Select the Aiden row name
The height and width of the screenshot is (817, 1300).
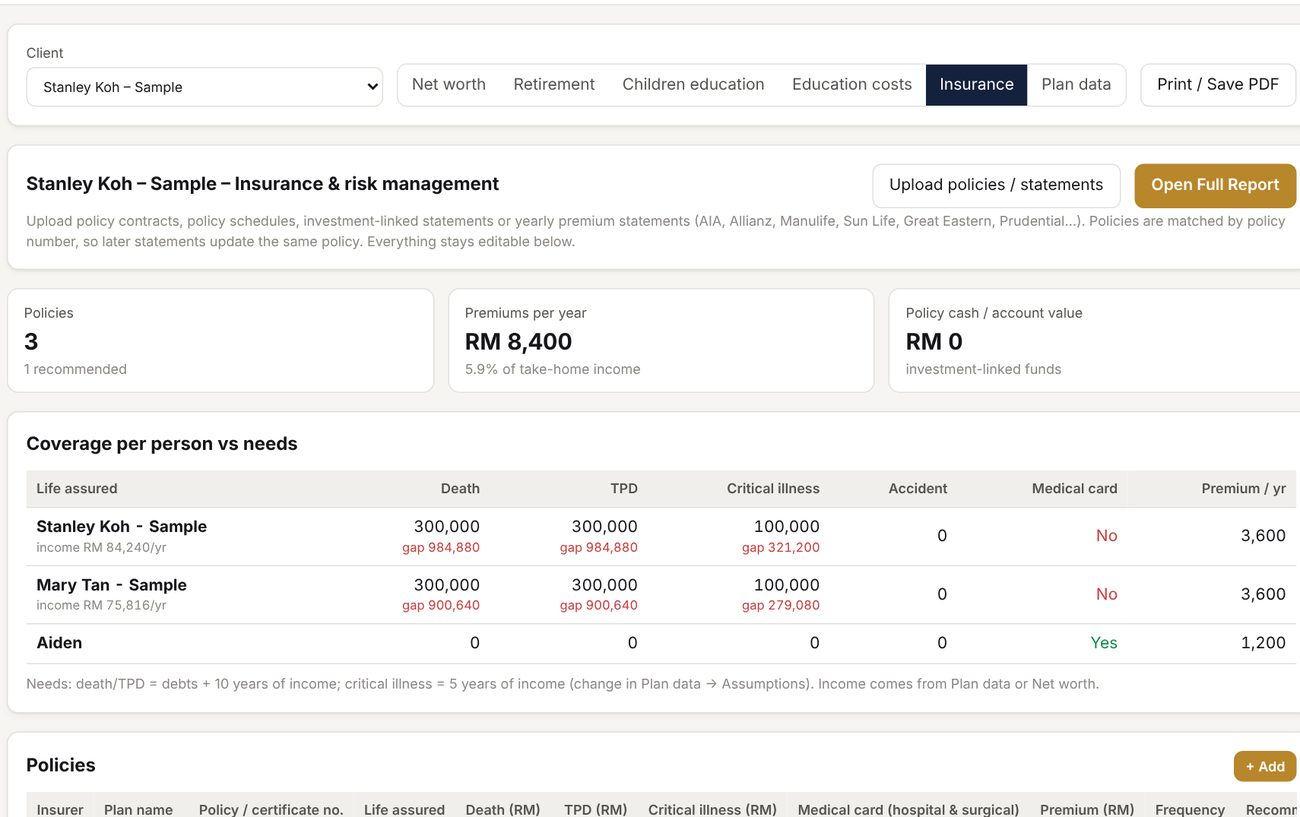(59, 643)
